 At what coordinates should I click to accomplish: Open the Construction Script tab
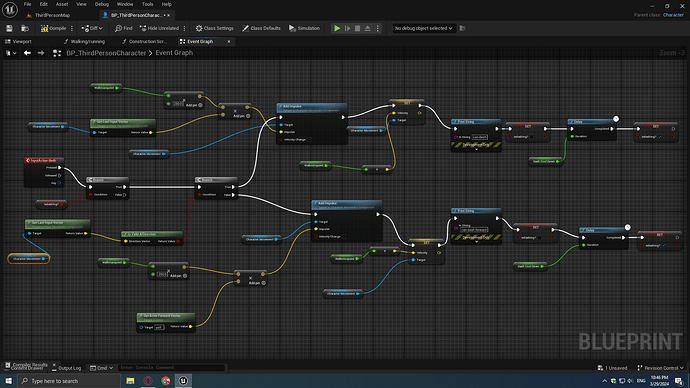click(144, 41)
